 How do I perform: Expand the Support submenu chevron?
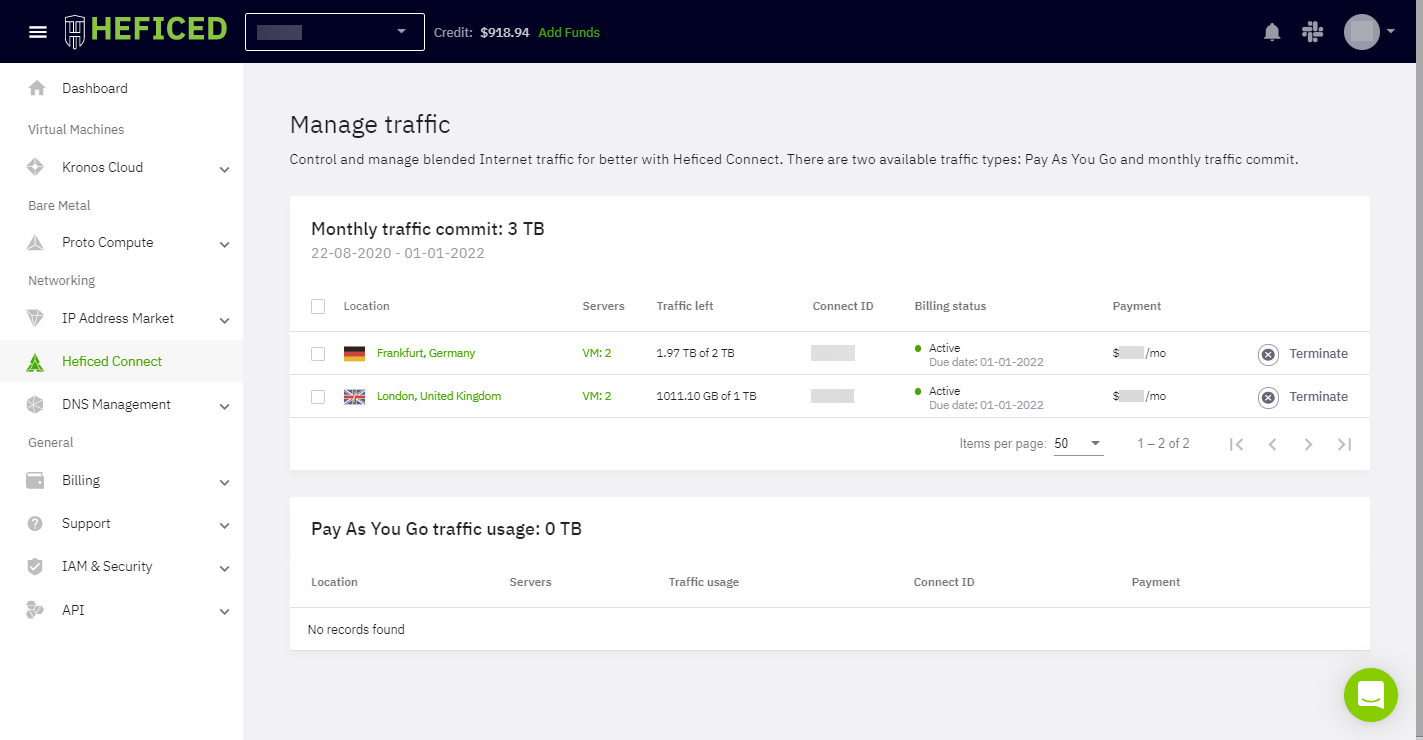[x=224, y=525]
